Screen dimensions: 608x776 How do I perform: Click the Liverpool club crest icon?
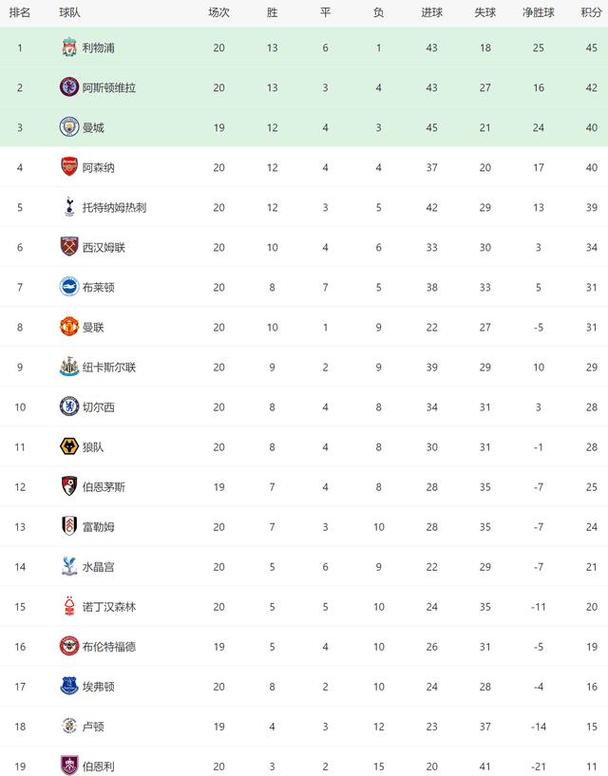point(69,48)
